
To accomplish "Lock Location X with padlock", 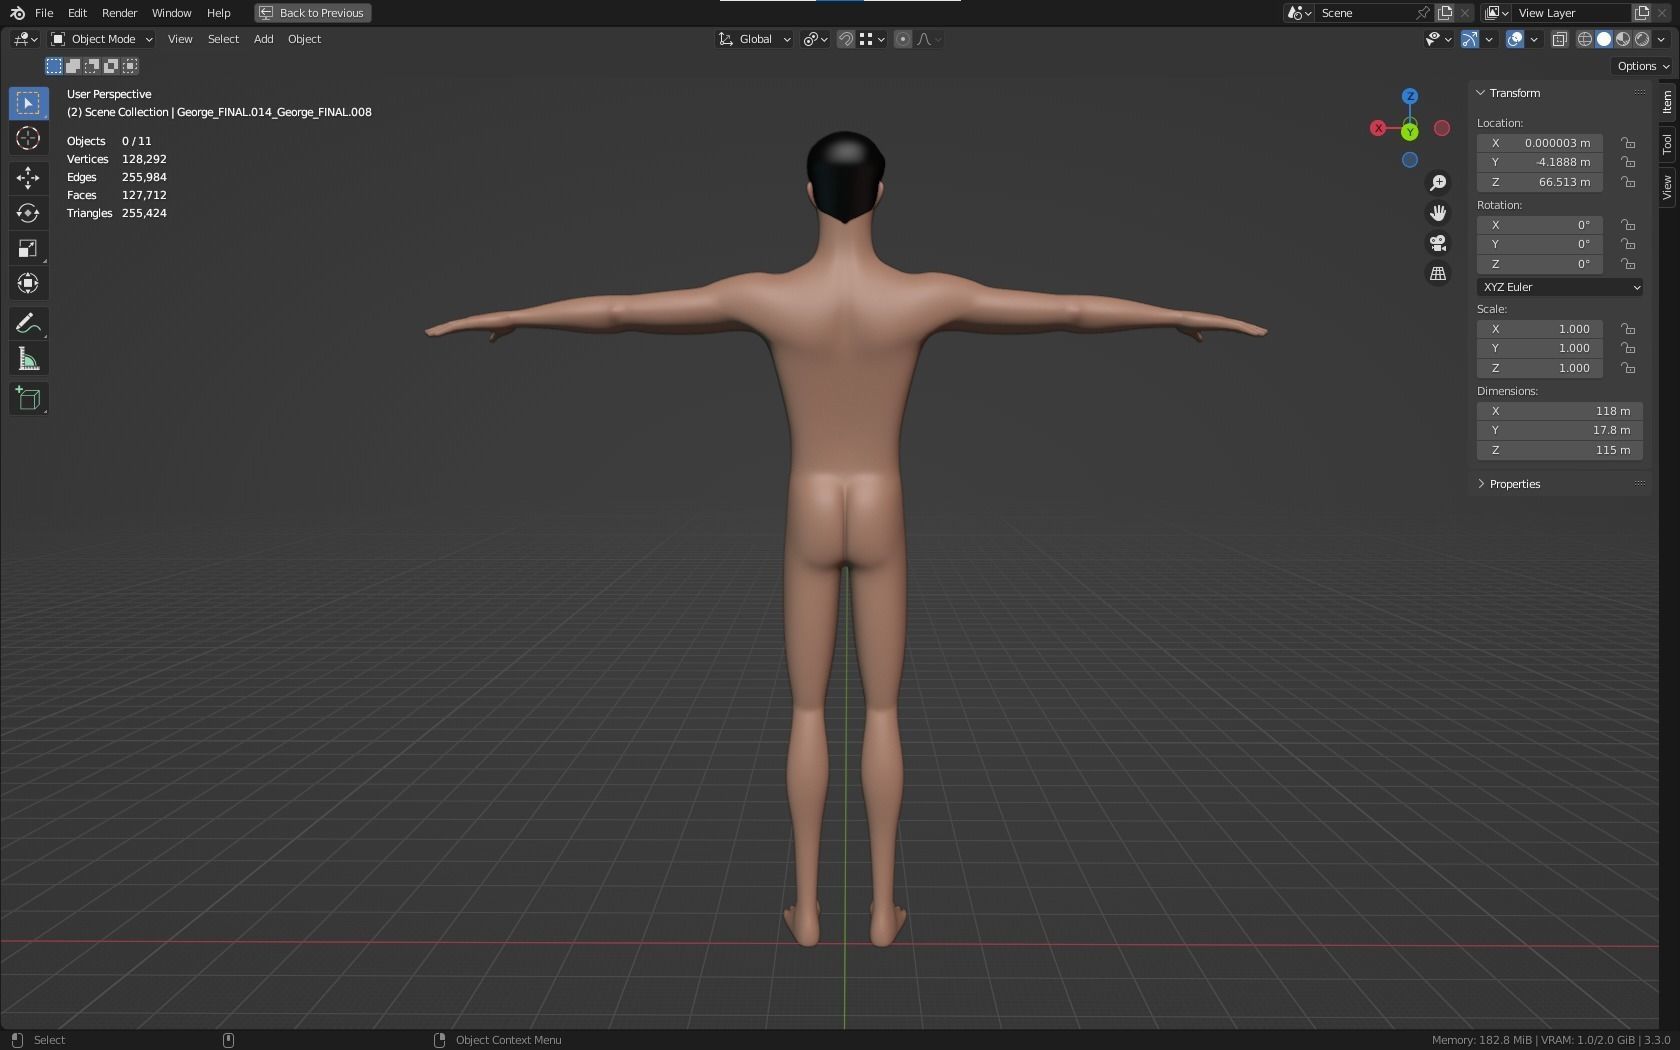I will [1629, 143].
